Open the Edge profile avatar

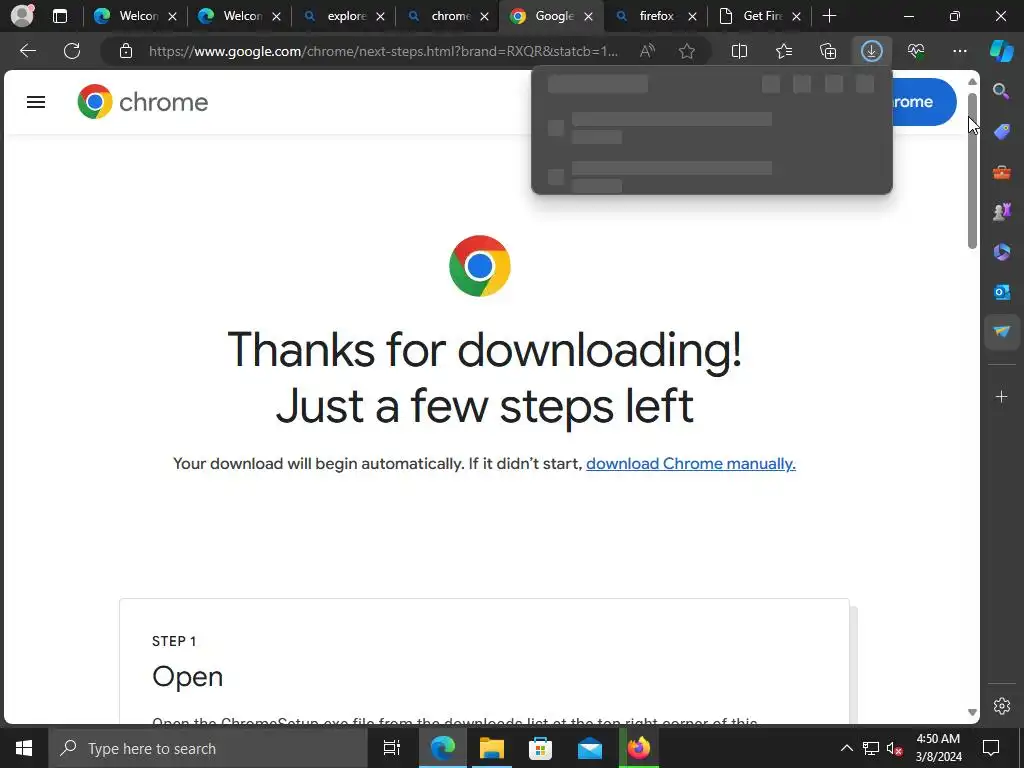coord(22,16)
